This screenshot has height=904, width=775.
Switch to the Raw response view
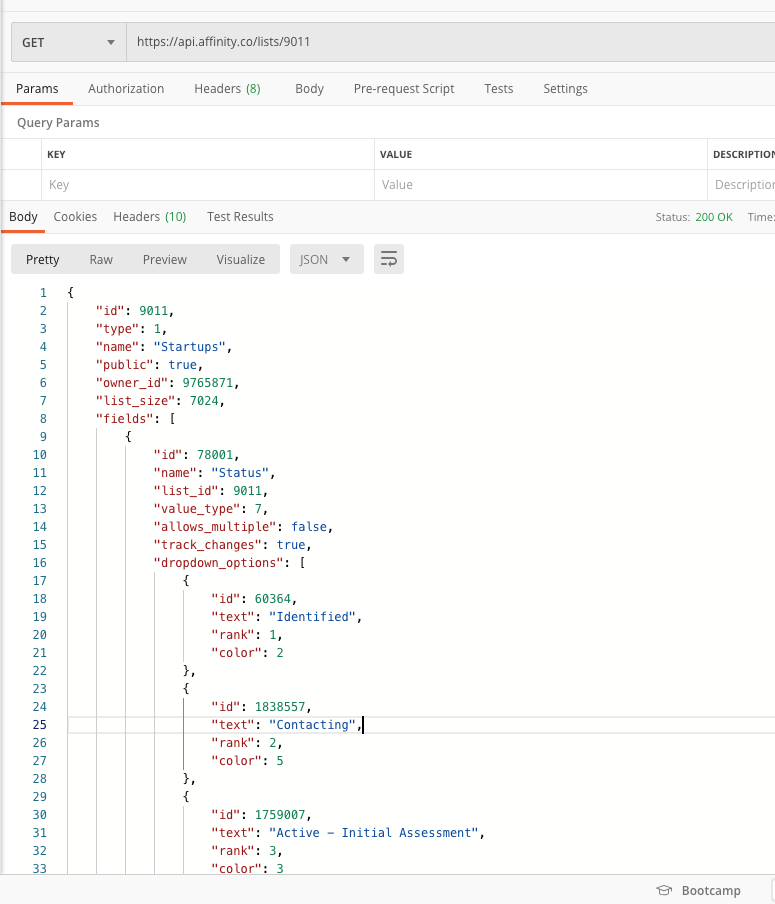pos(100,259)
